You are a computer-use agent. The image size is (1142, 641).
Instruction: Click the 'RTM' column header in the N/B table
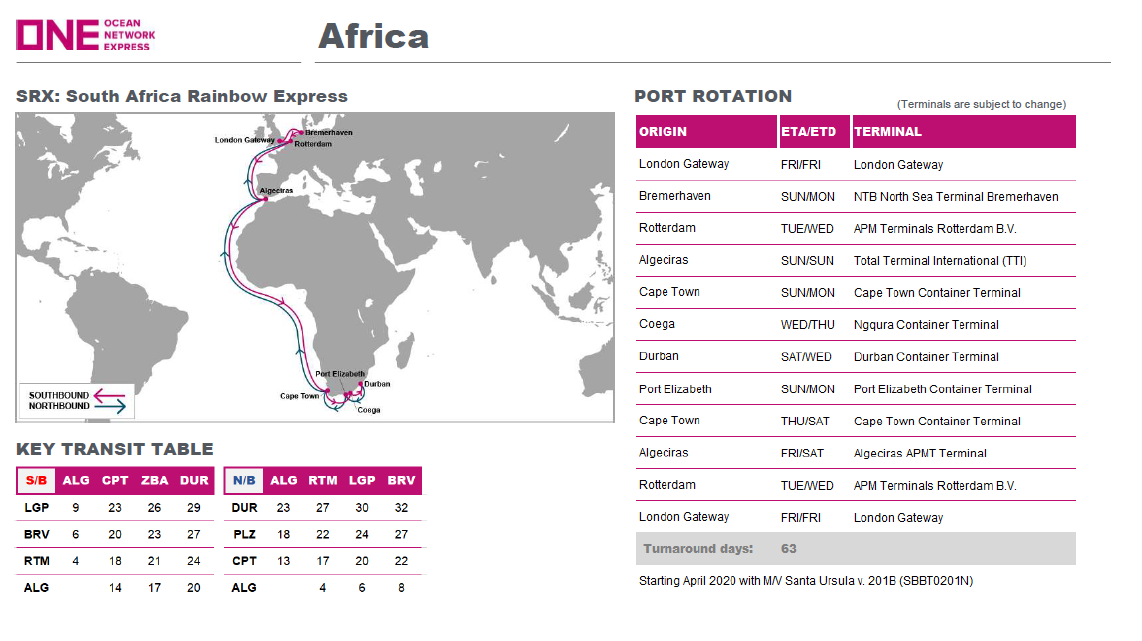[x=323, y=481]
